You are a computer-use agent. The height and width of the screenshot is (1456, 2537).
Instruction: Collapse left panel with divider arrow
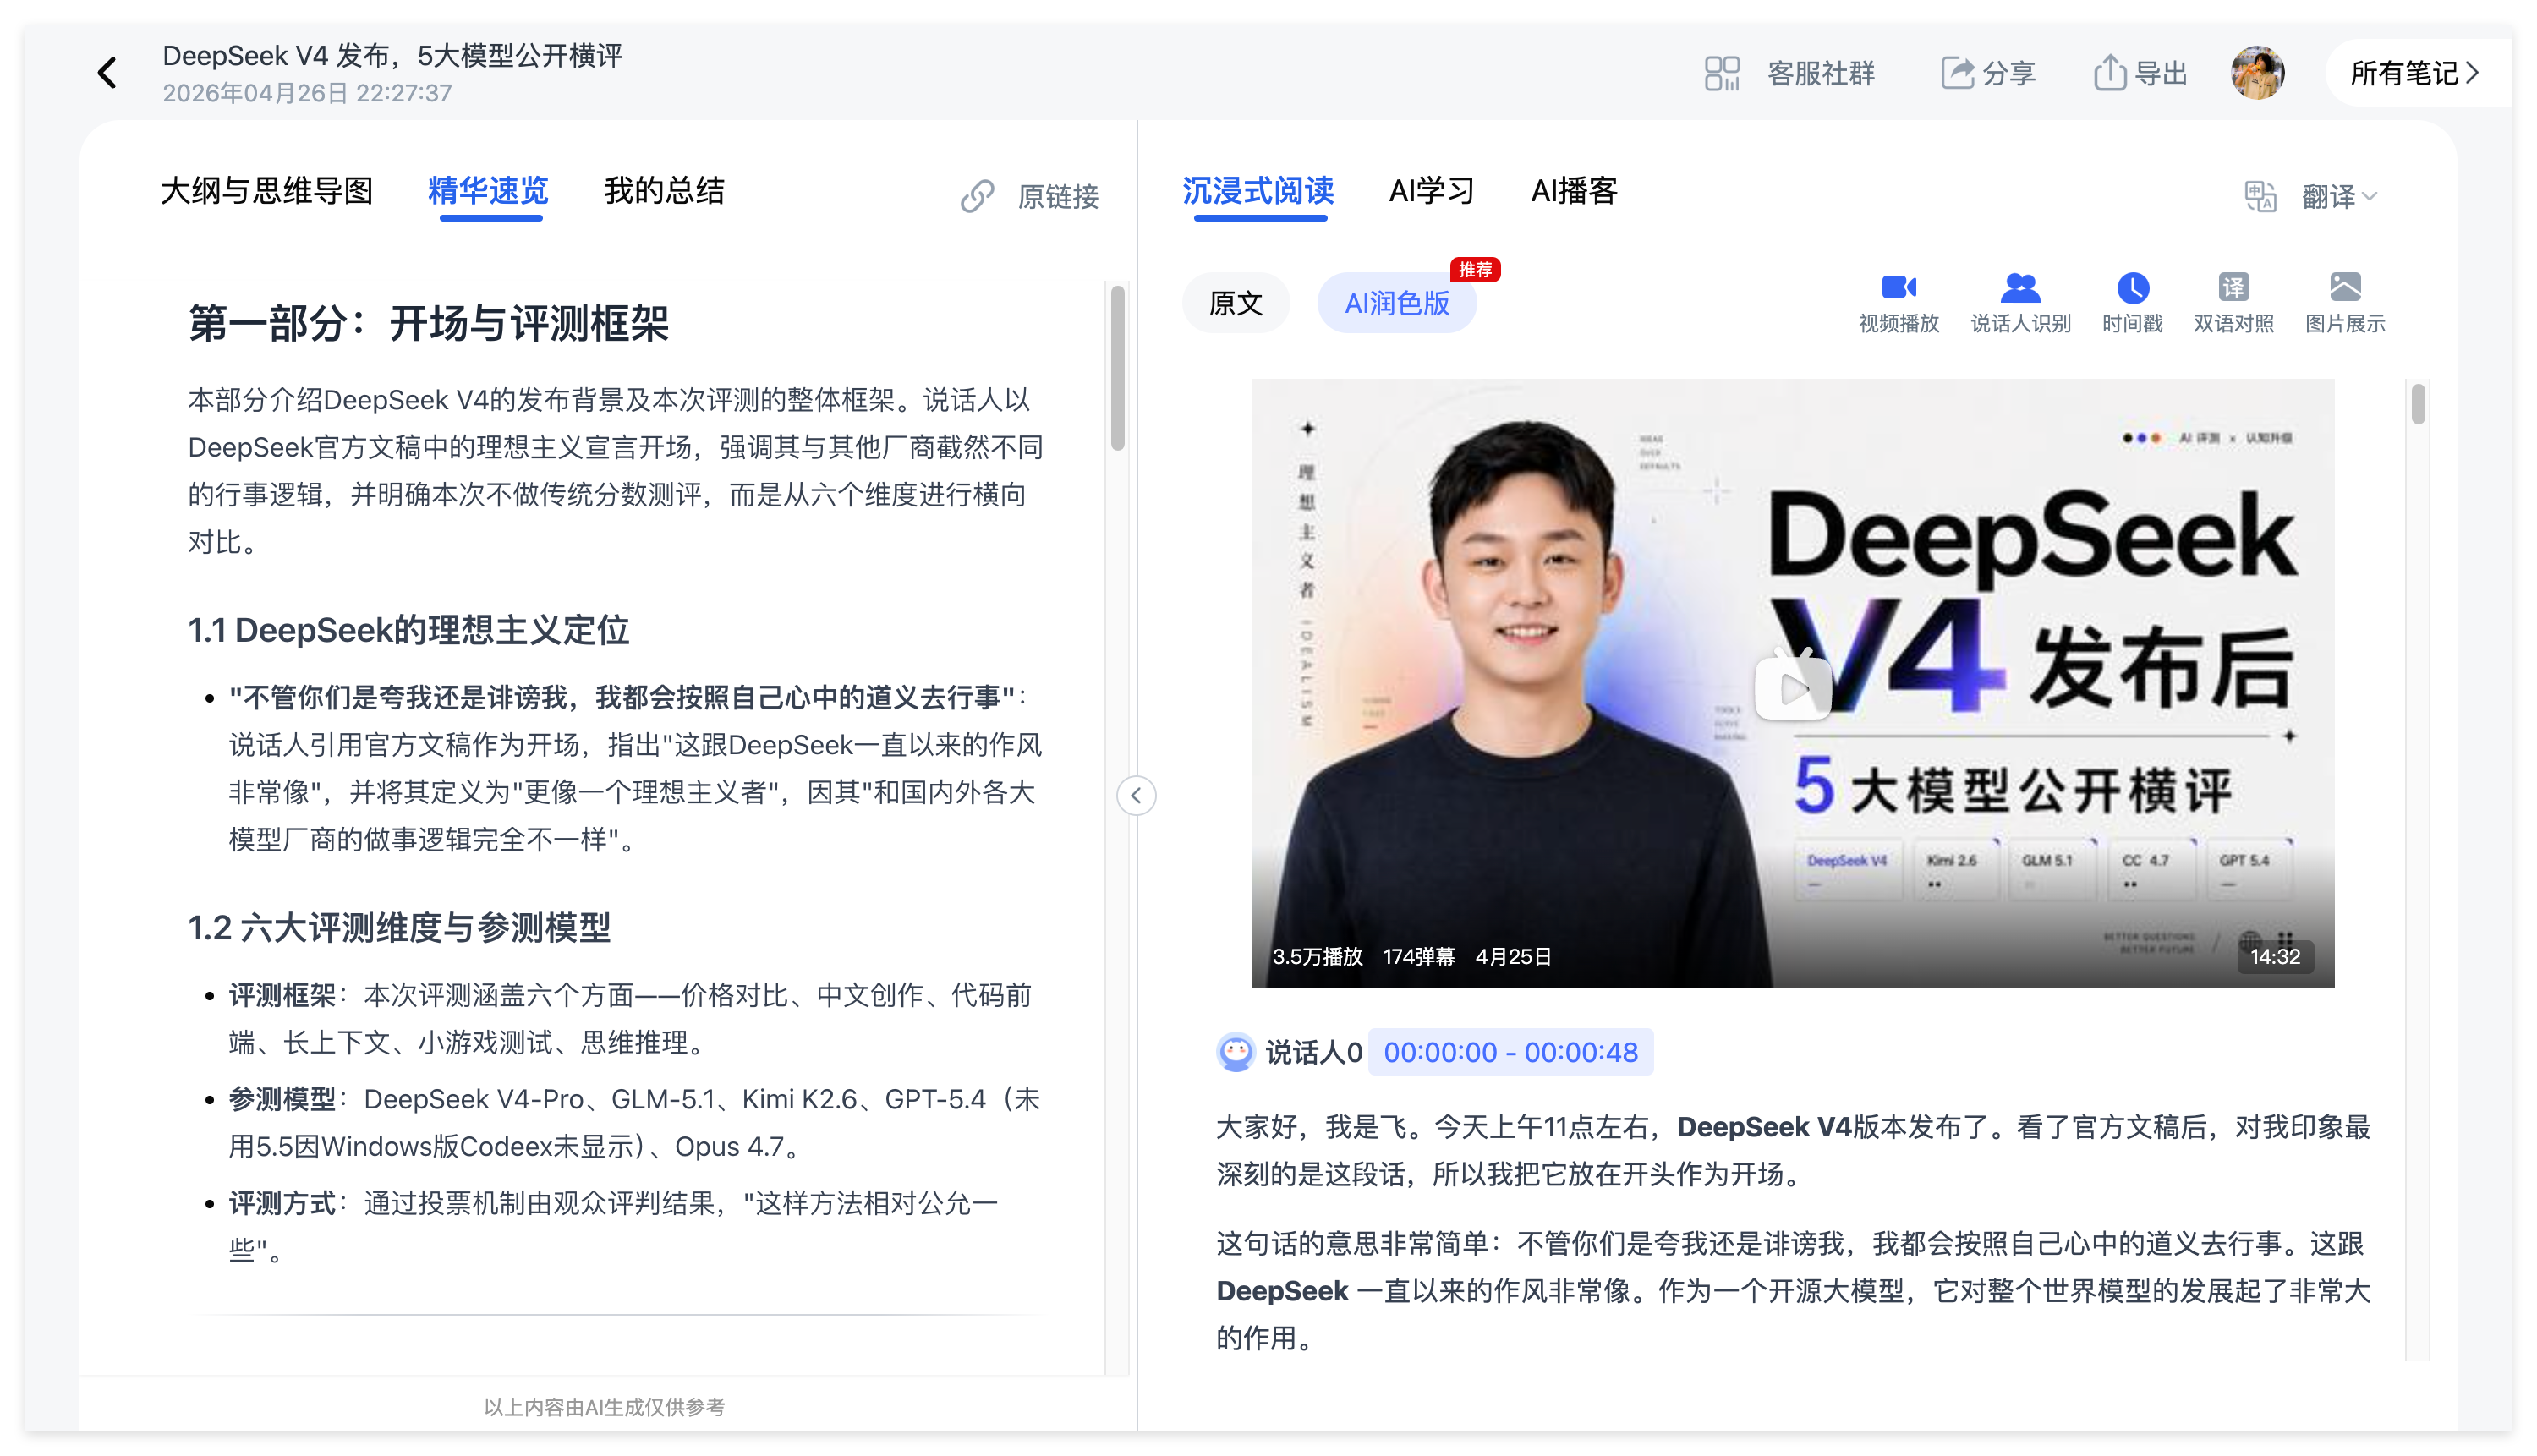pos(1136,796)
